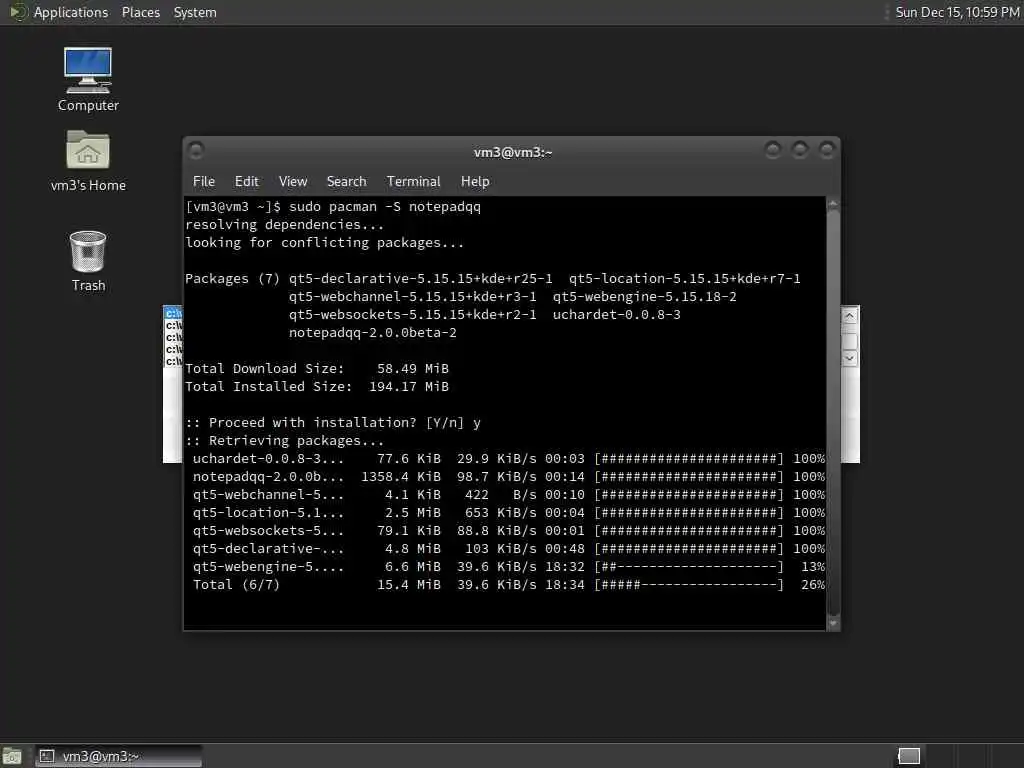
Task: Maximize the vm3@vm3 terminal window
Action: pyautogui.click(x=799, y=151)
